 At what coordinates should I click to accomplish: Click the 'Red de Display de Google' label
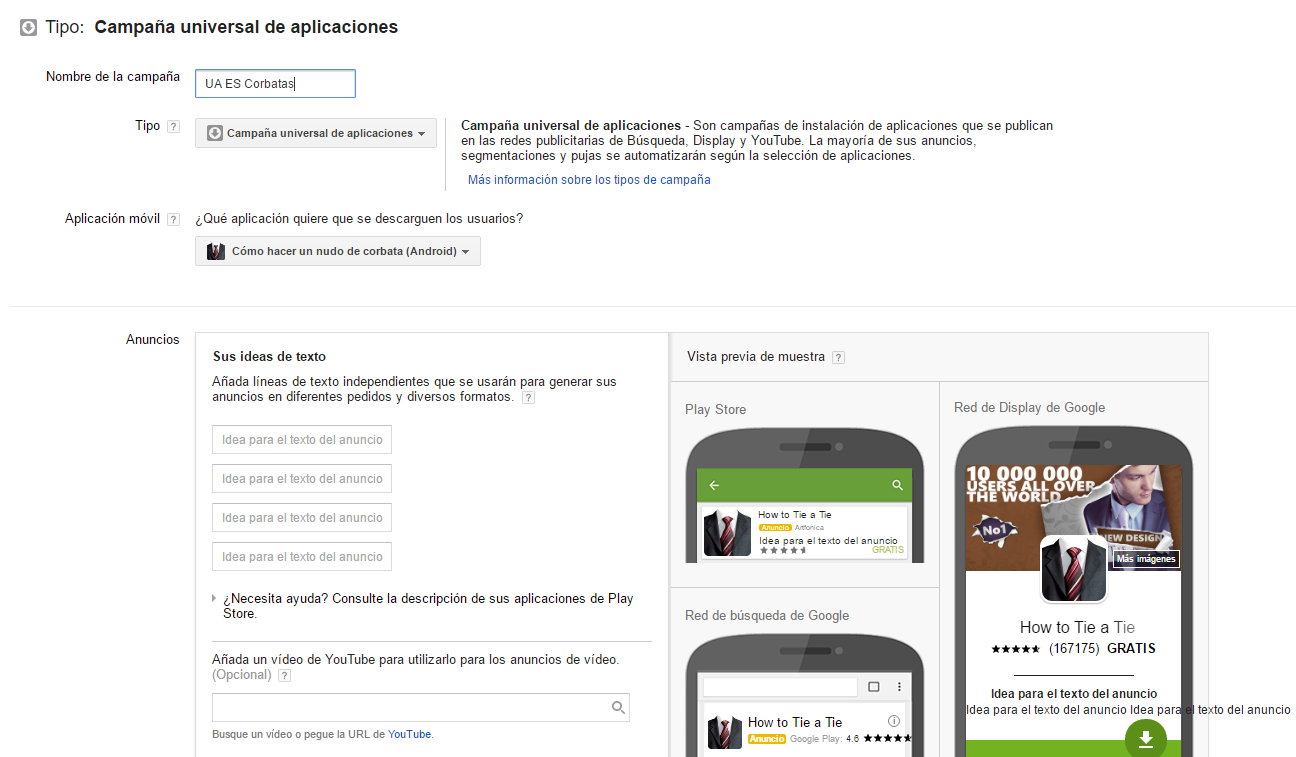[x=1029, y=407]
